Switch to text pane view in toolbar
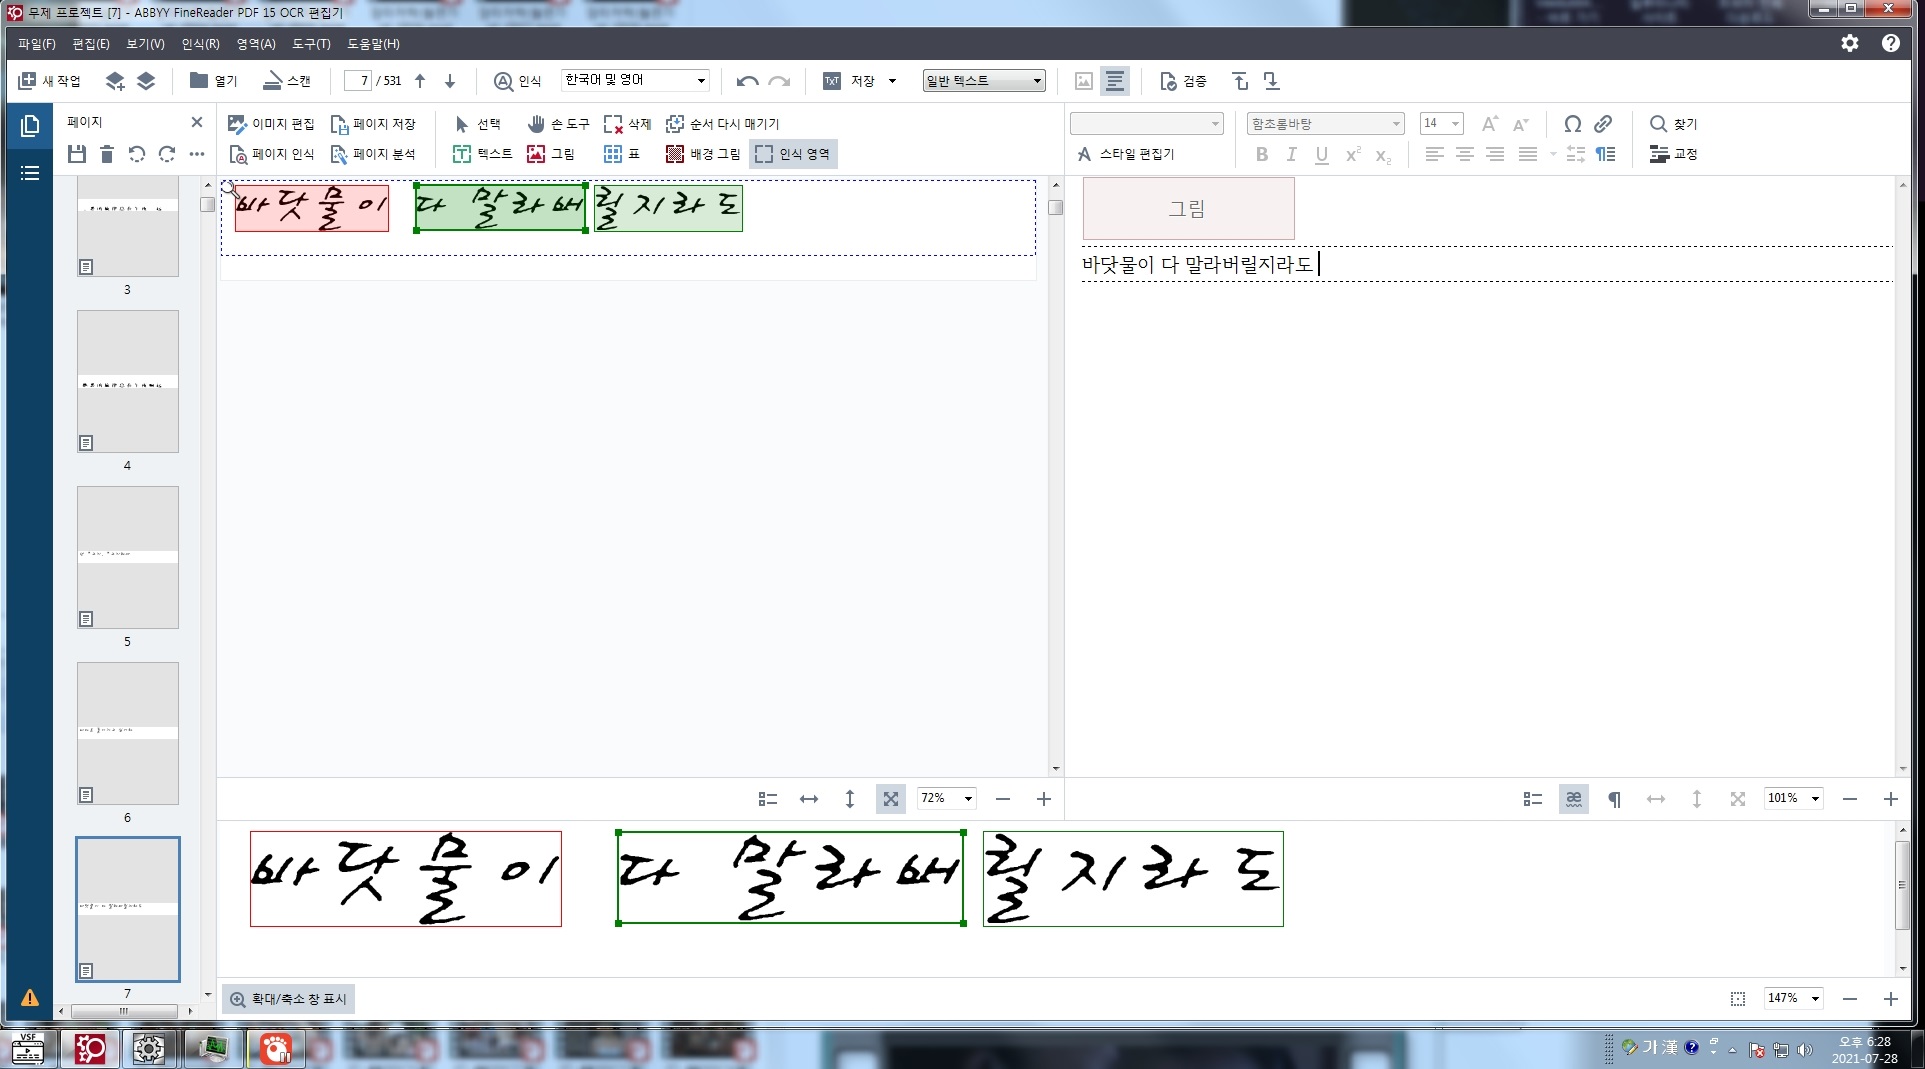Viewport: 1925px width, 1069px height. [x=1115, y=81]
